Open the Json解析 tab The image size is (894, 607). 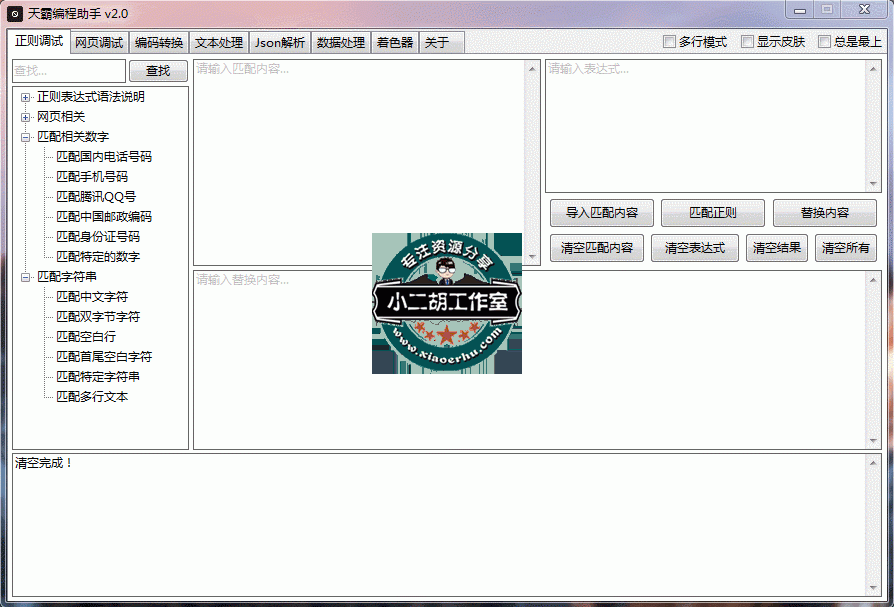pos(279,43)
